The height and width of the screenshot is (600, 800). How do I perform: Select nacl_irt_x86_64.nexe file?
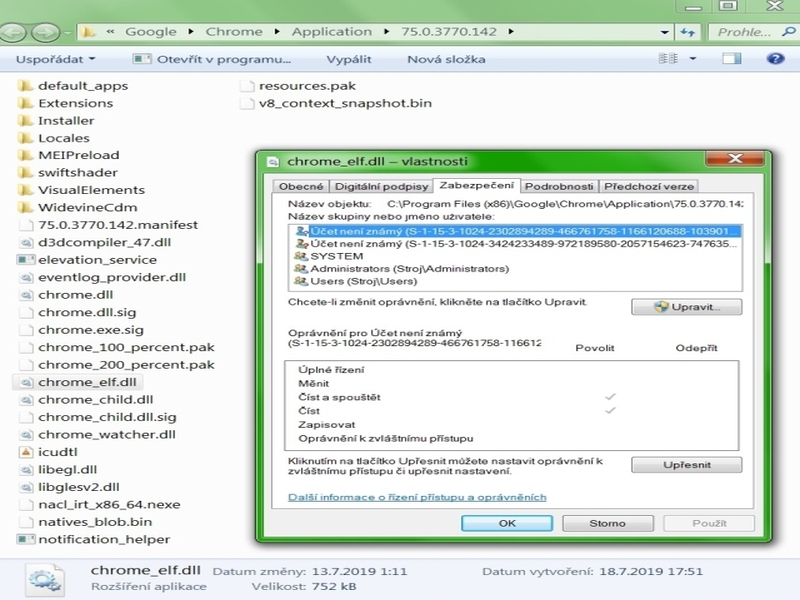pyautogui.click(x=99, y=505)
